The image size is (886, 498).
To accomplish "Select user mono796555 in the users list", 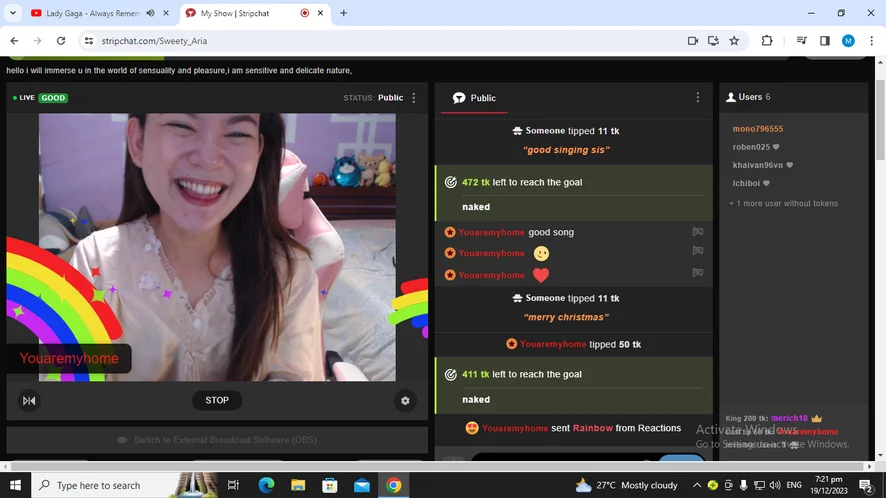I will tap(757, 129).
